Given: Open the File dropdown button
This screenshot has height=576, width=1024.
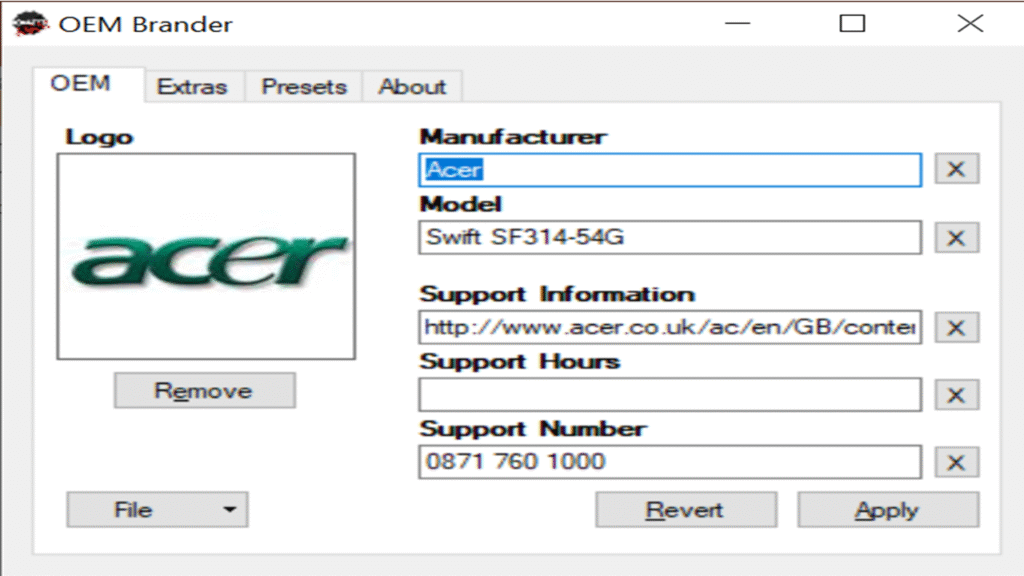Looking at the screenshot, I should tap(157, 510).
